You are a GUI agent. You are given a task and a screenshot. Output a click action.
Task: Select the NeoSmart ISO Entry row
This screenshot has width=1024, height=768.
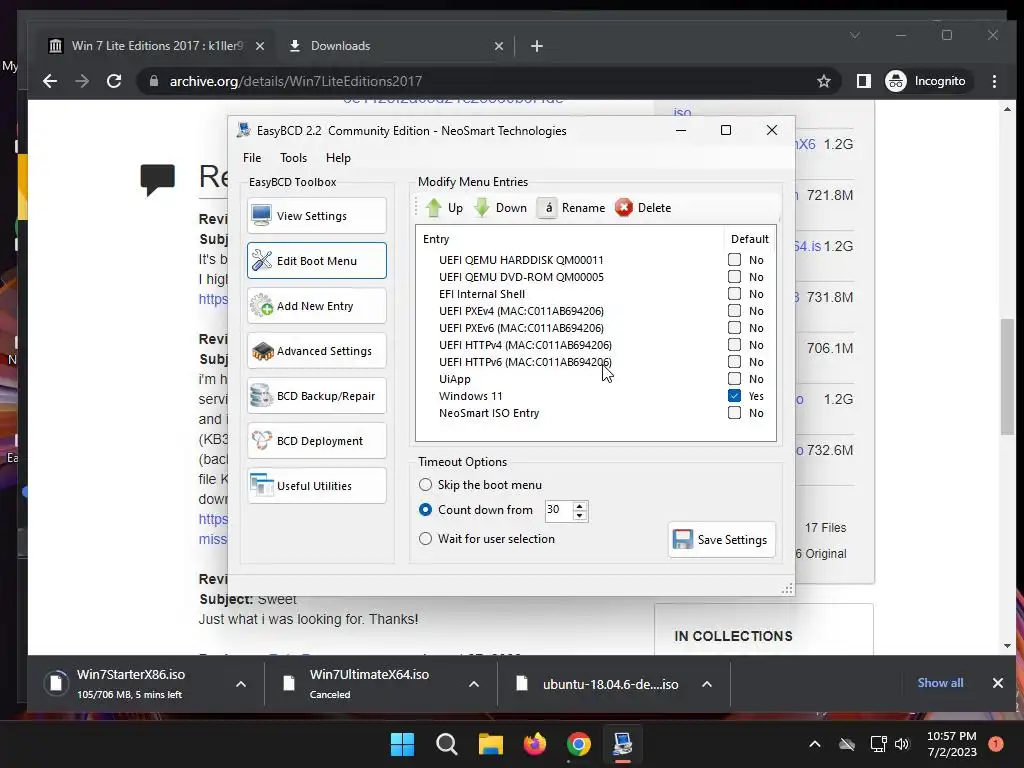pyautogui.click(x=488, y=413)
